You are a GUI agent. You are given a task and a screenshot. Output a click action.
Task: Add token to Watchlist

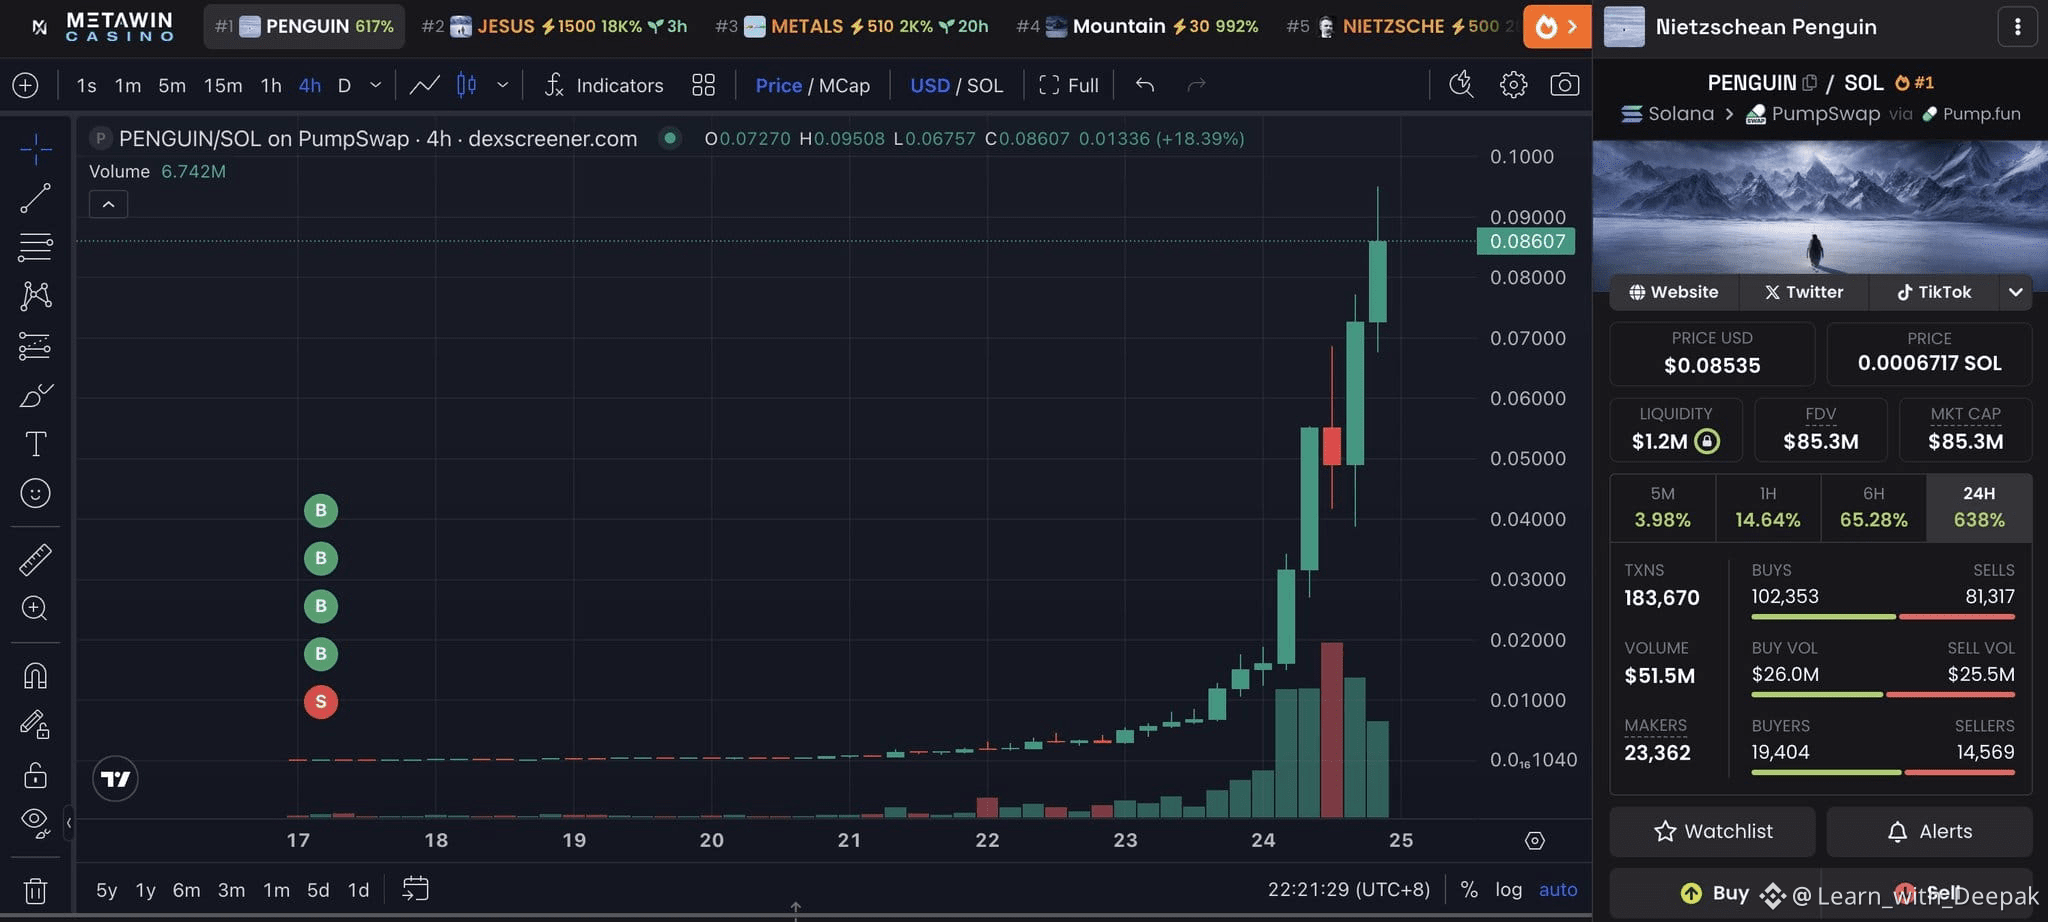tap(1712, 832)
